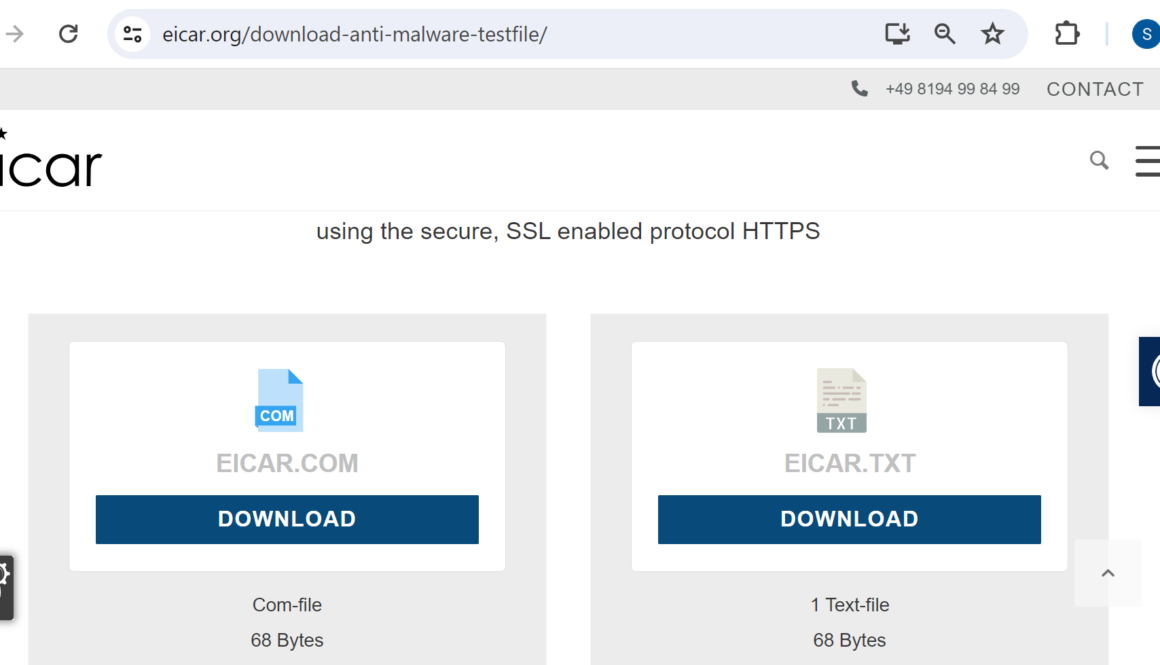Click the gray TXT file icon
The width and height of the screenshot is (1160, 665).
841,400
